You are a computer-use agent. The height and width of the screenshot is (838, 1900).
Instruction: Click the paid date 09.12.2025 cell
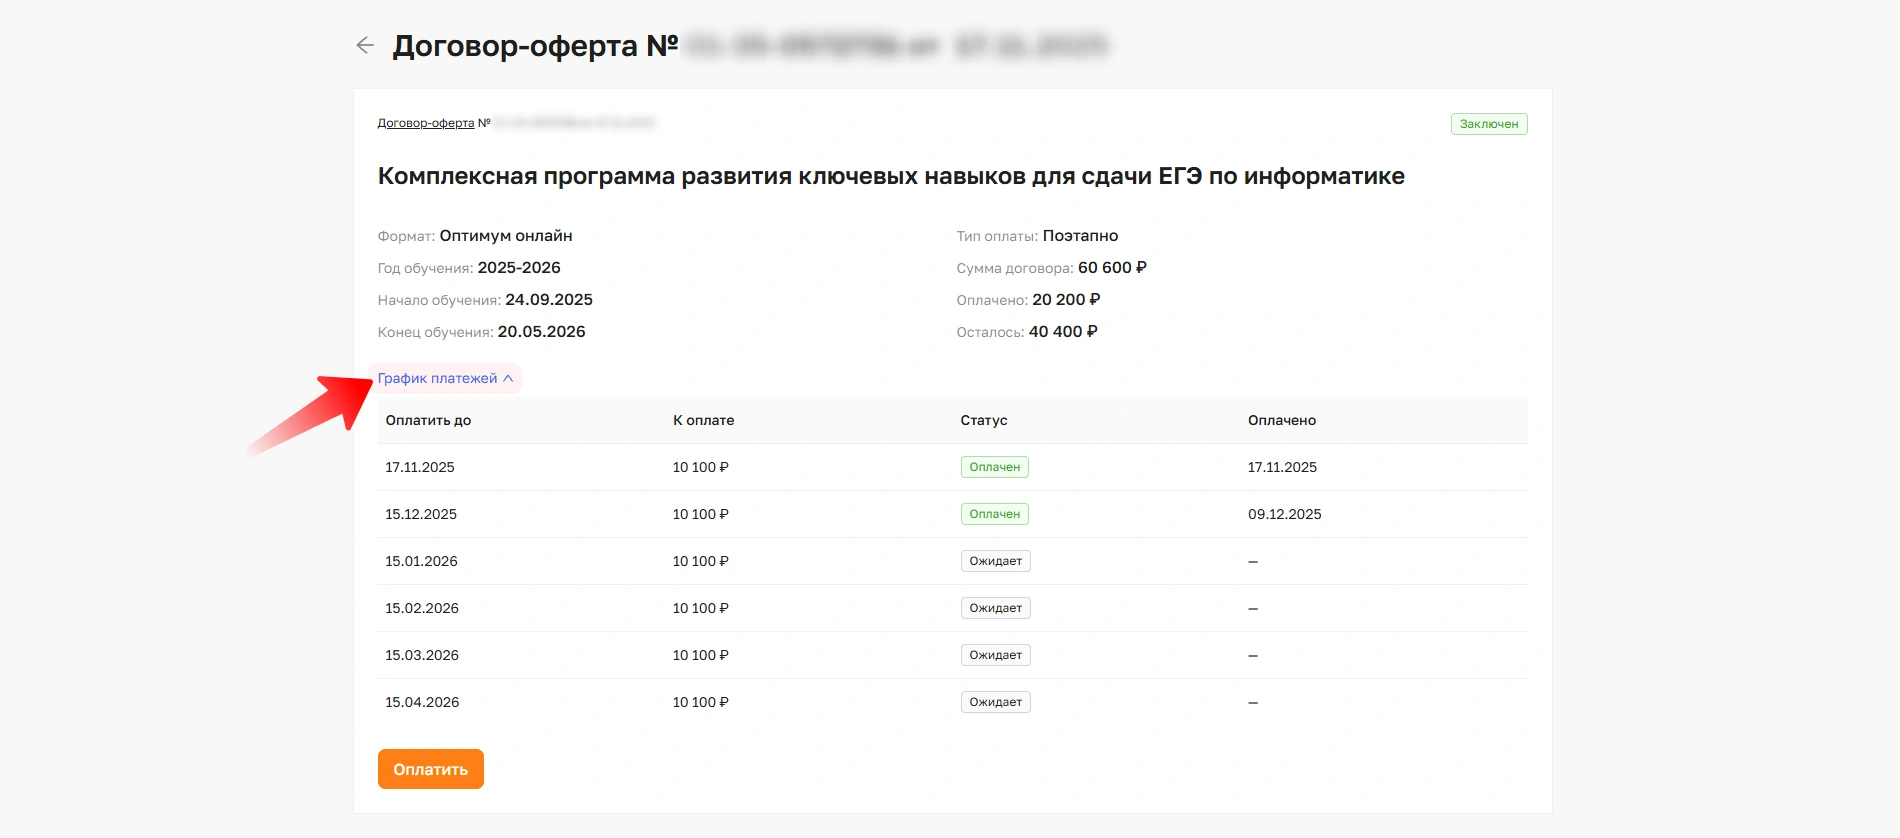pyautogui.click(x=1284, y=514)
